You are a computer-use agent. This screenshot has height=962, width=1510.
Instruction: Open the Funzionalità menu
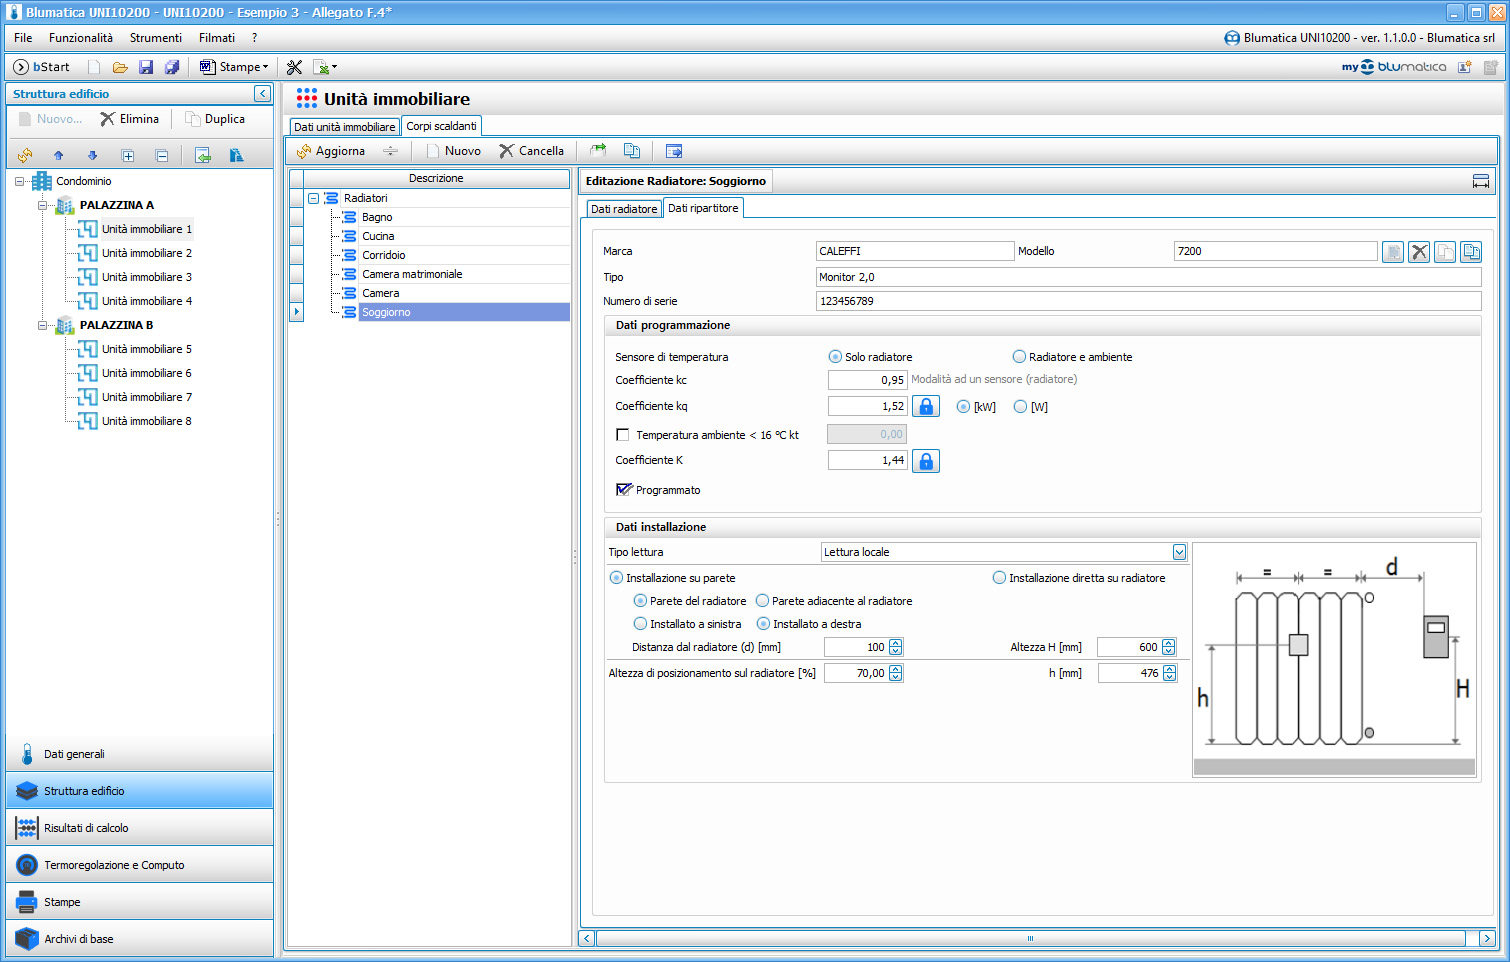coord(80,38)
